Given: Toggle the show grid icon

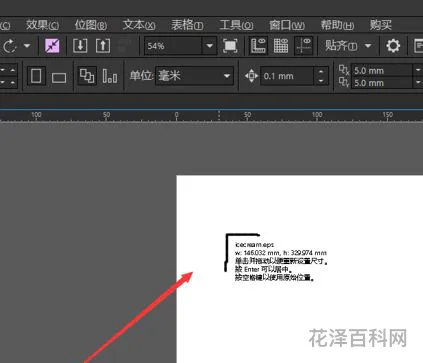Looking at the screenshot, I should click(281, 46).
